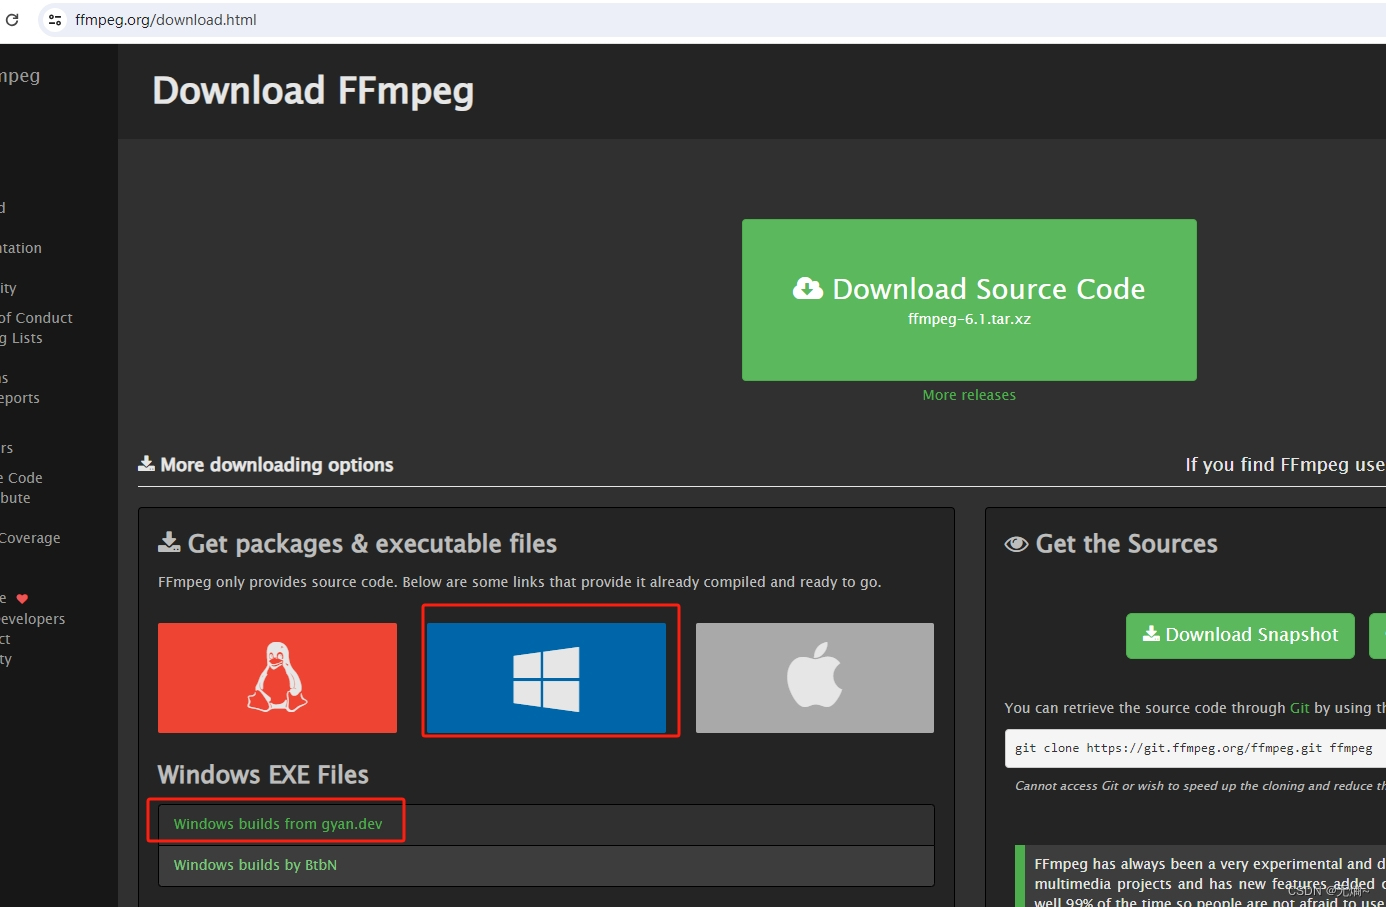Click the Windows EXE Files heading

click(263, 775)
